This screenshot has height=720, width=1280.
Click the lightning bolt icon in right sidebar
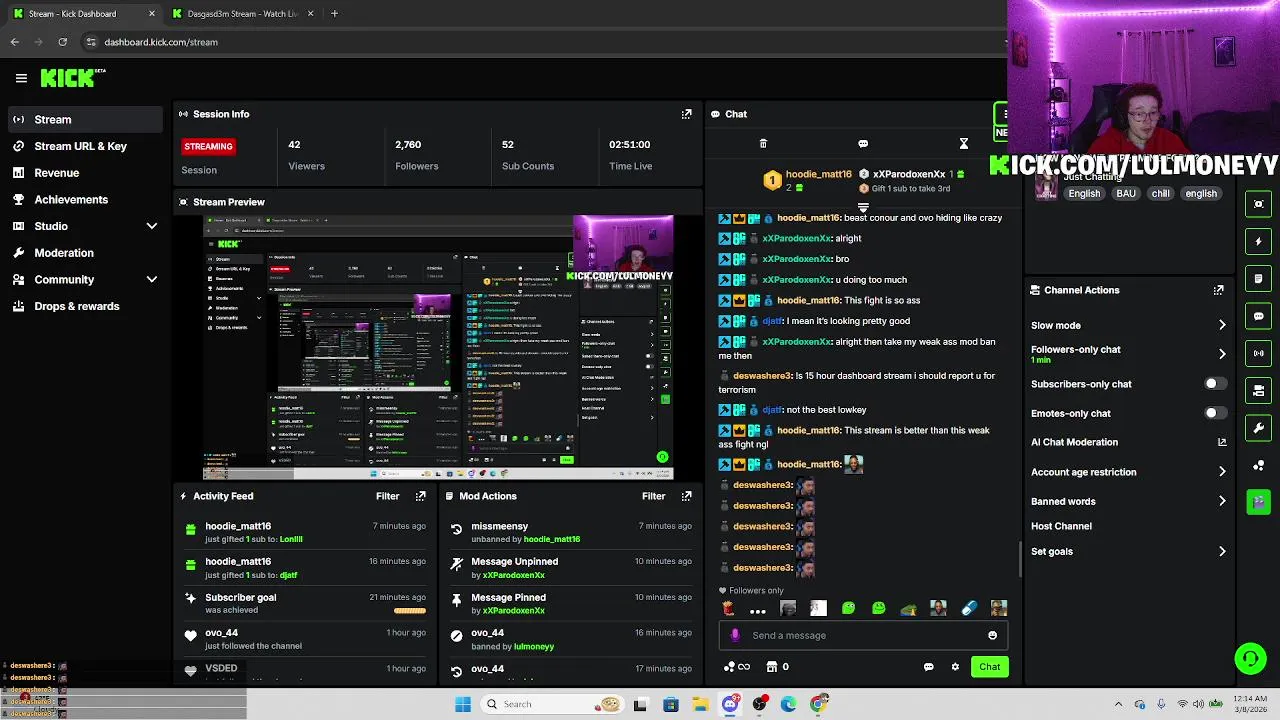click(1258, 241)
